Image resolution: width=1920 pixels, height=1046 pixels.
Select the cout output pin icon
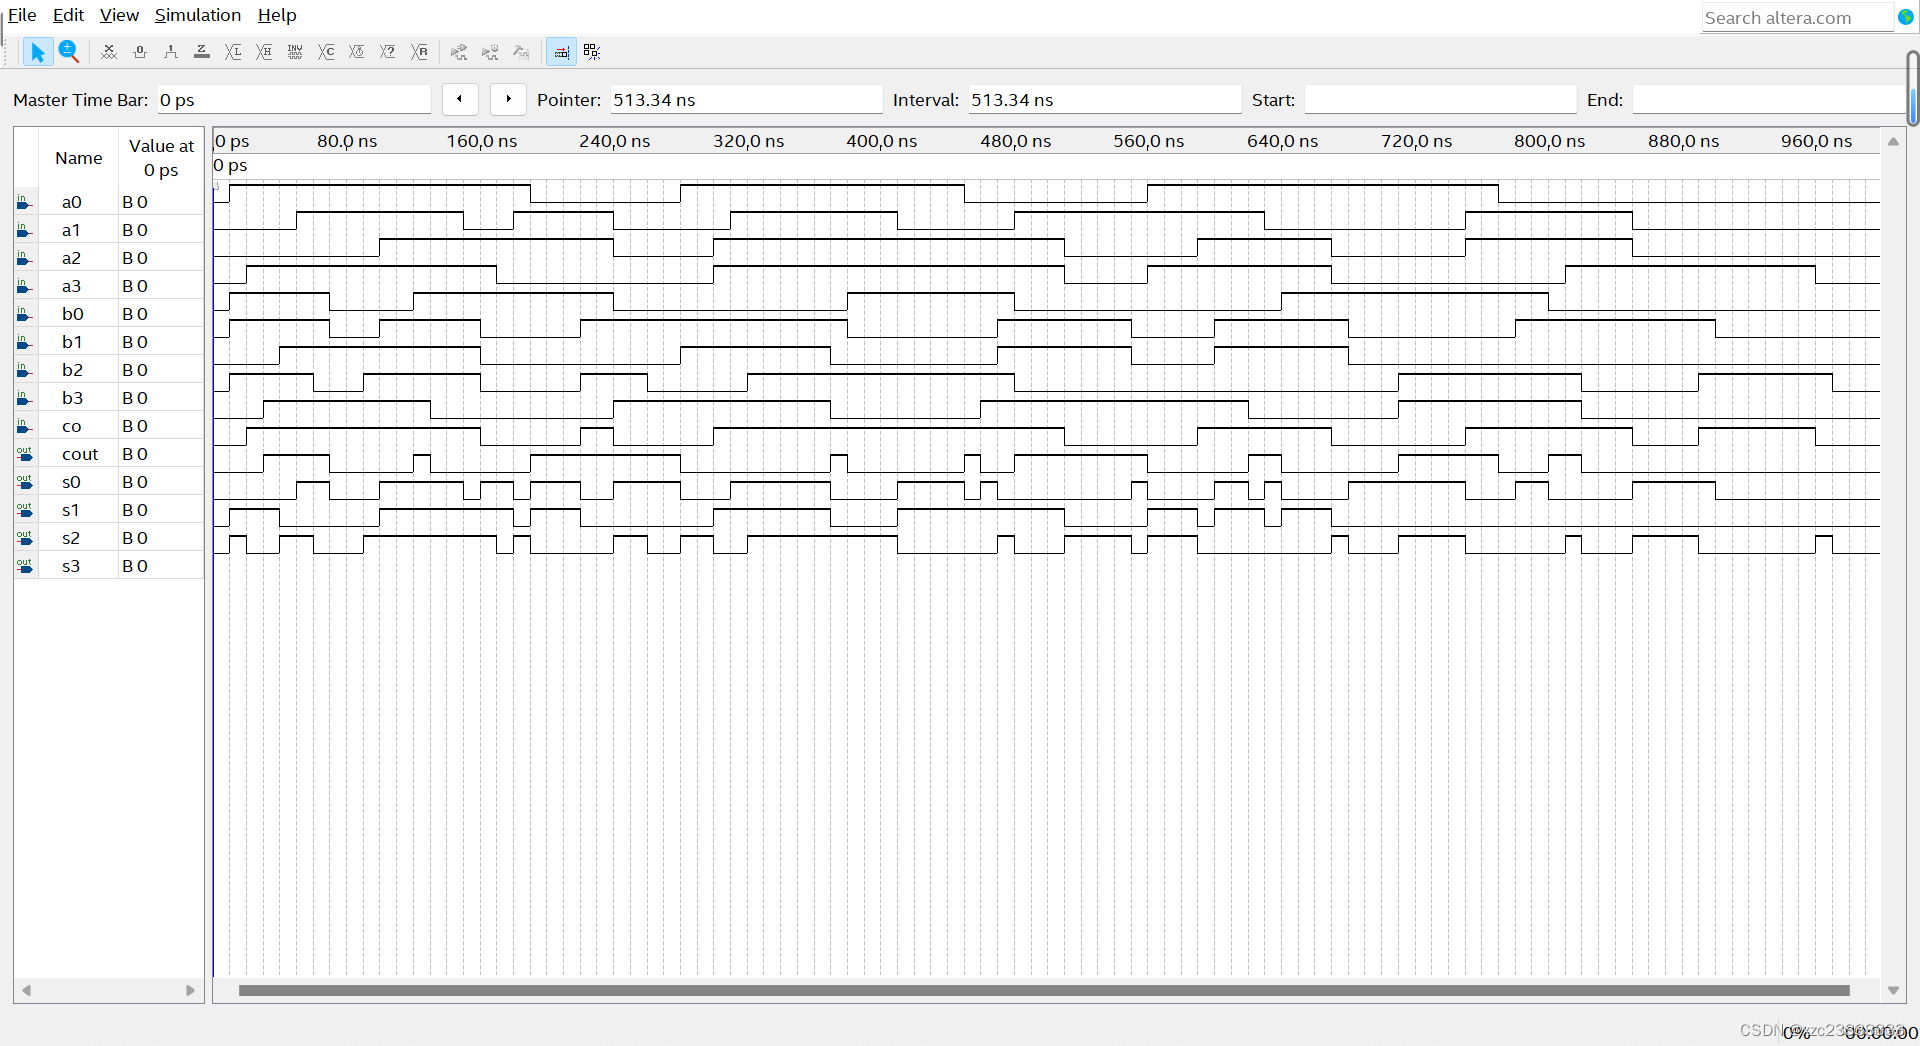[x=24, y=454]
